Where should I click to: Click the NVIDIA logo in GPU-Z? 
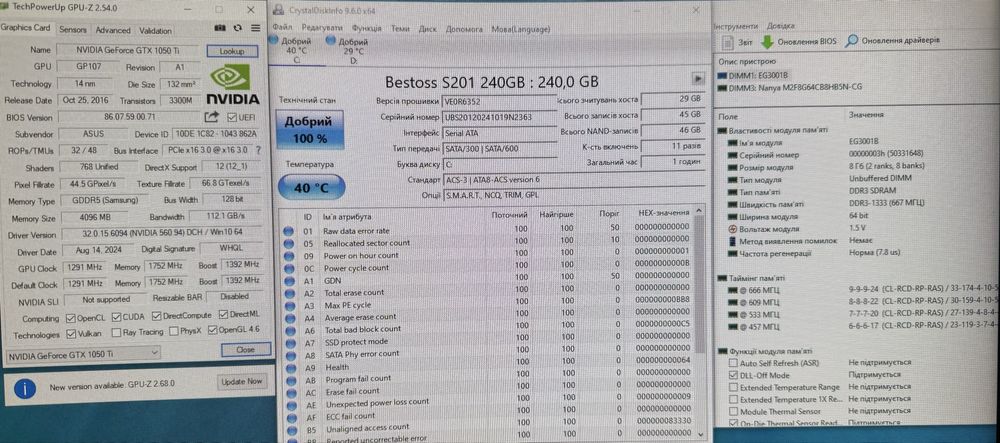click(x=233, y=83)
